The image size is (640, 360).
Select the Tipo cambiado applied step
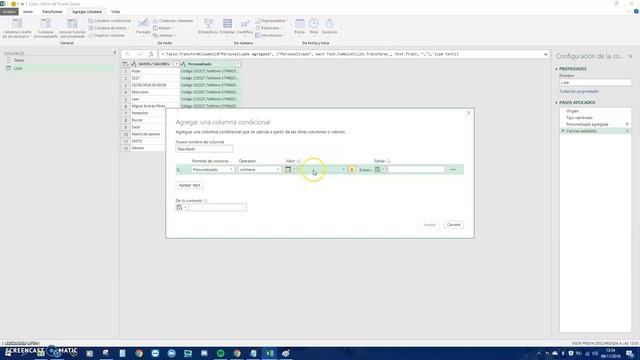coord(579,118)
